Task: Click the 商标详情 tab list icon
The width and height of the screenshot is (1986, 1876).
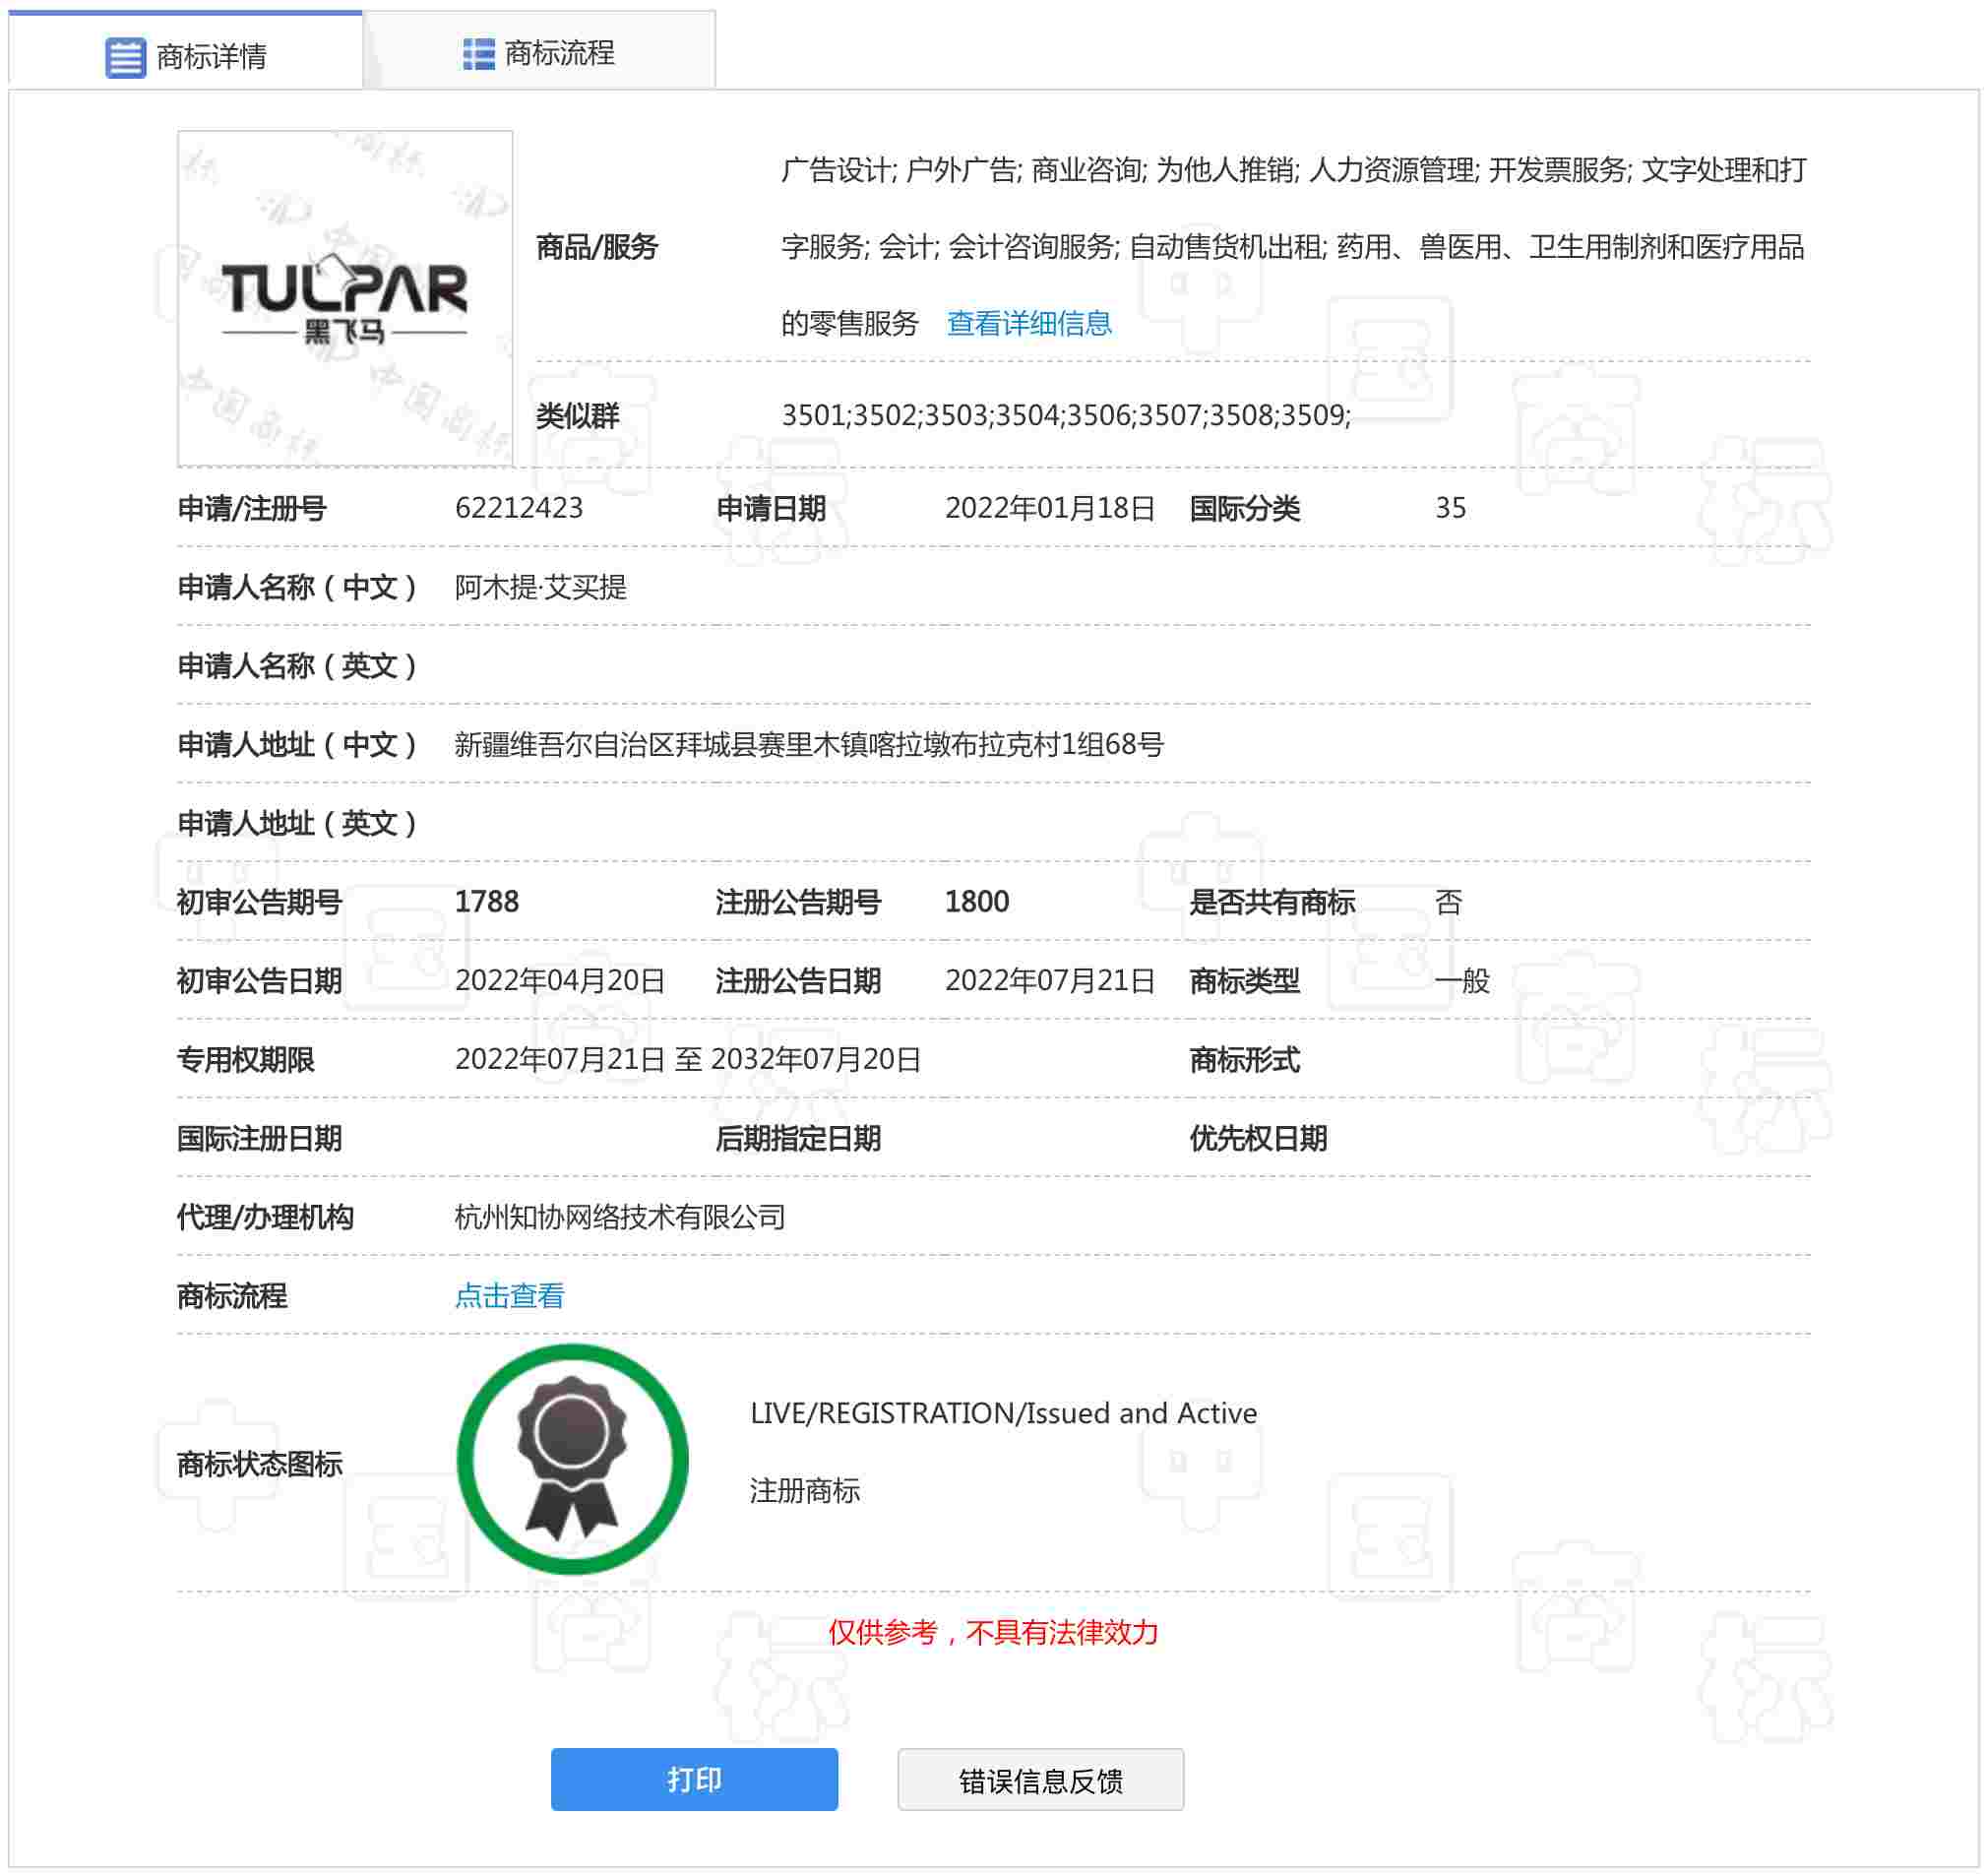Action: point(125,57)
